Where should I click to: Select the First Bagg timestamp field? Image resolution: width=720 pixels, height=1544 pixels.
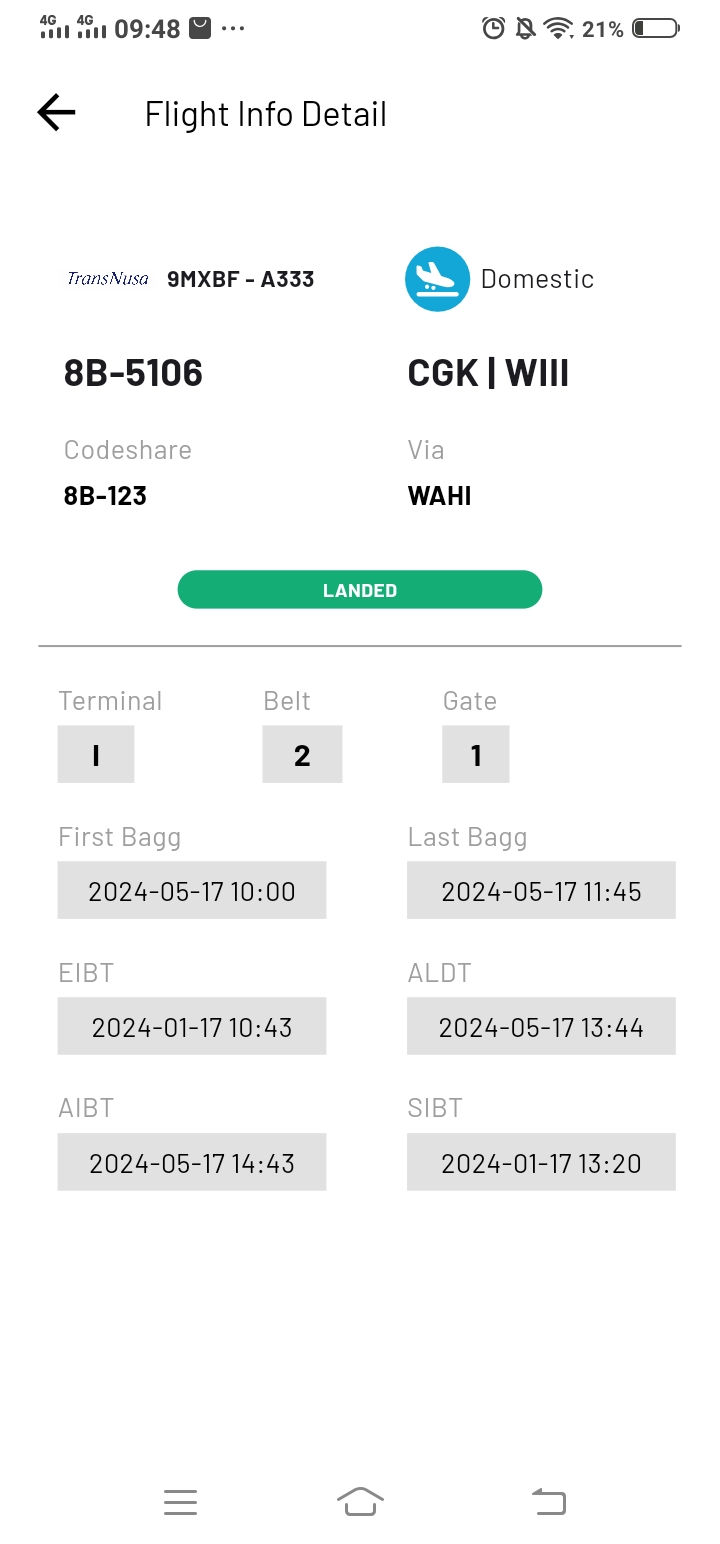pyautogui.click(x=191, y=890)
